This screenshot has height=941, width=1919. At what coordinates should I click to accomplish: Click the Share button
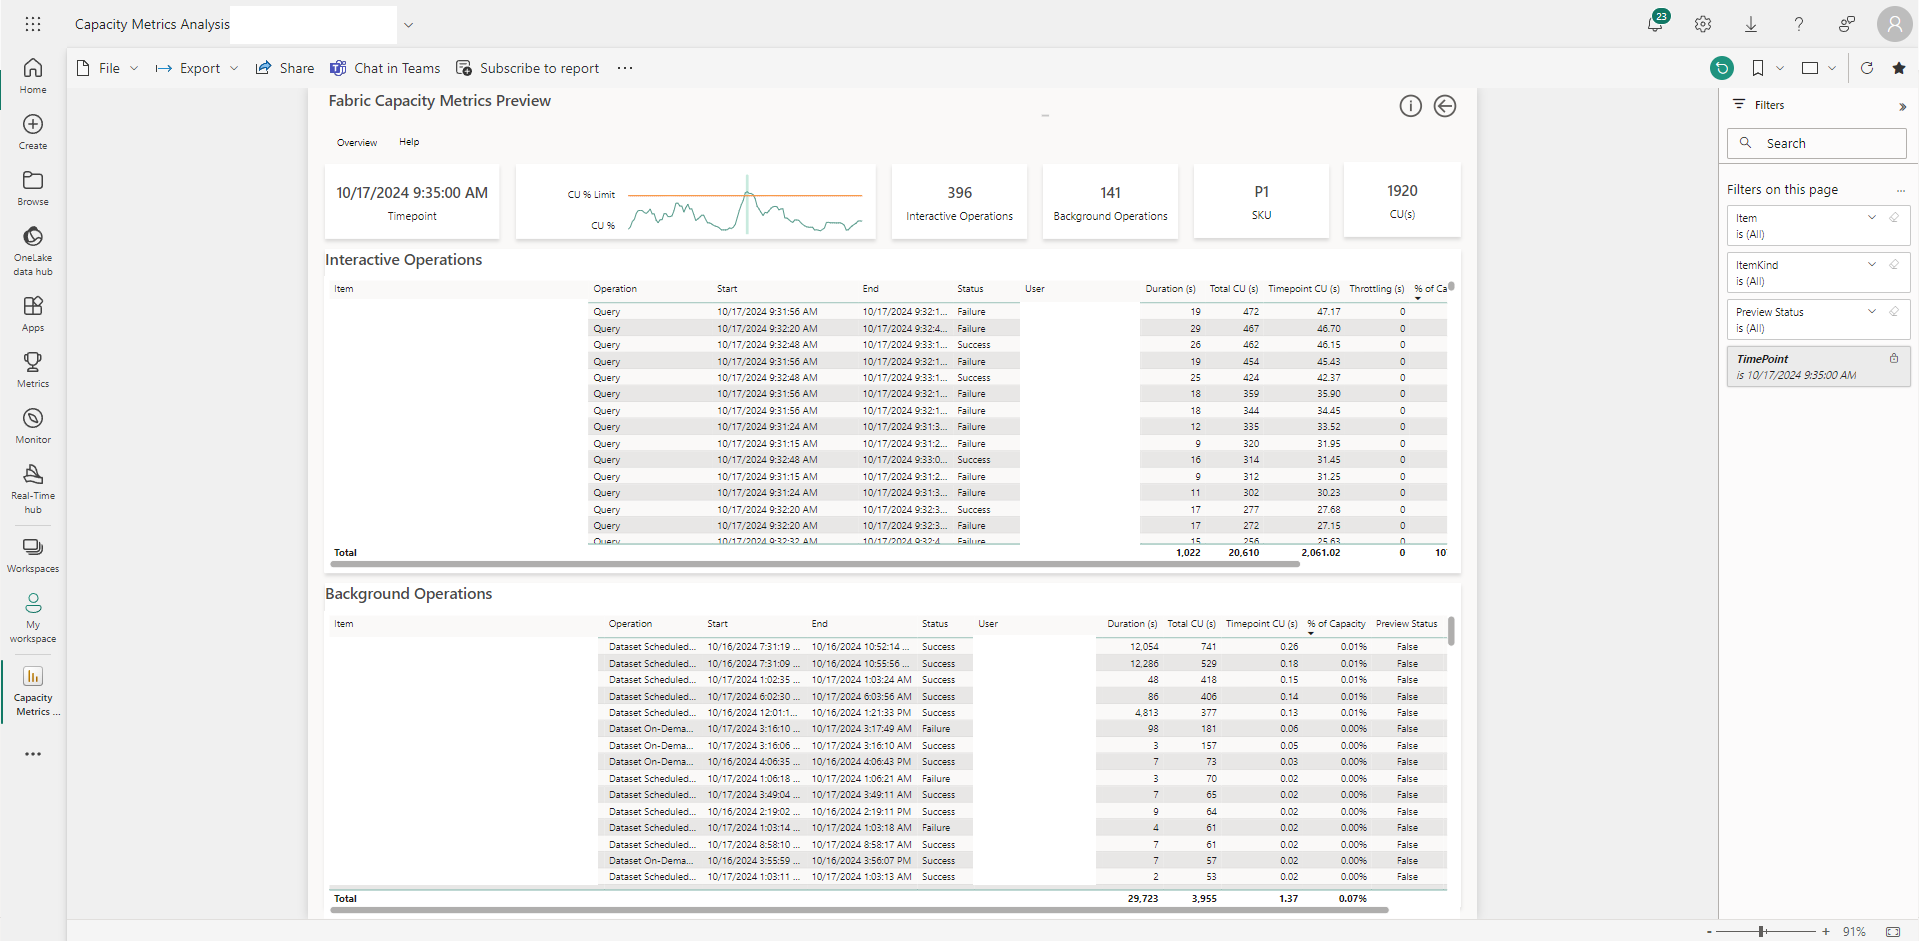tap(285, 68)
